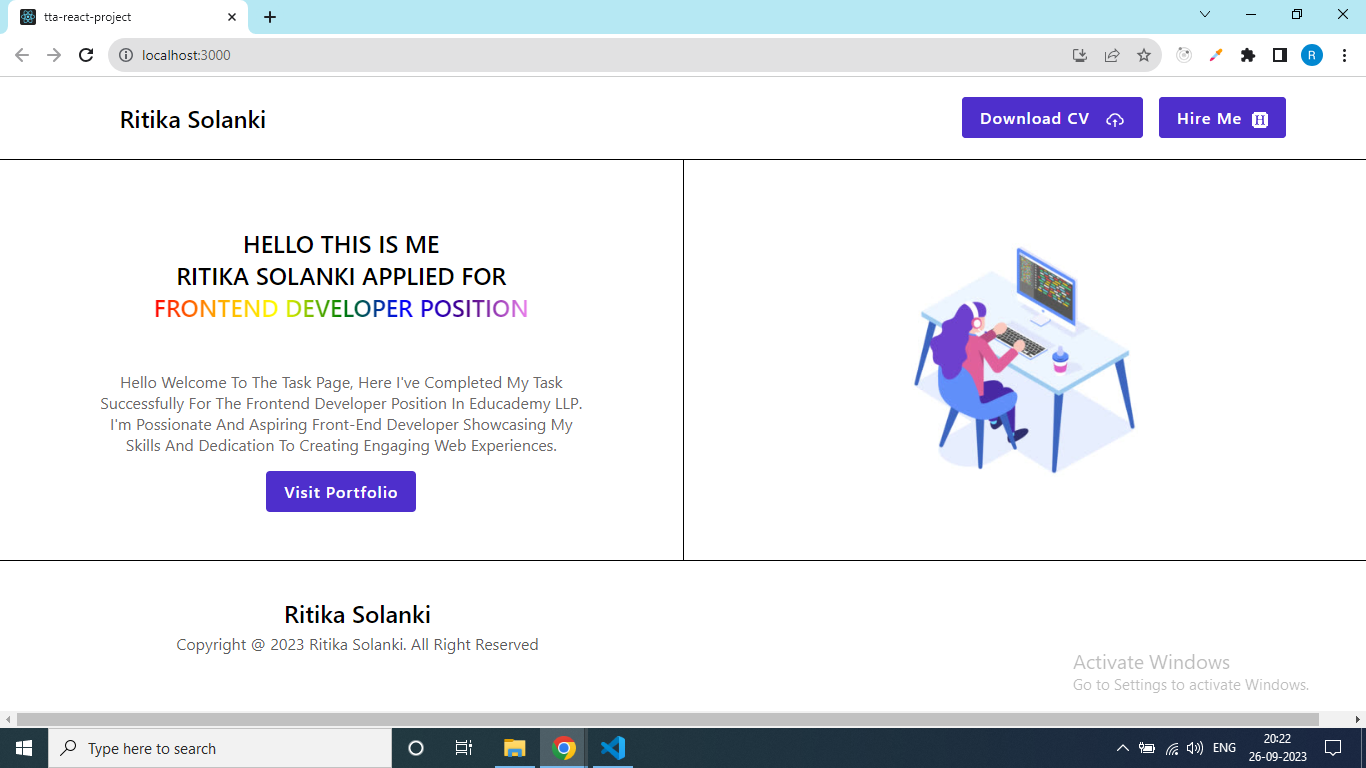Open Task View on the taskbar
This screenshot has height=768, width=1366.
pyautogui.click(x=463, y=748)
